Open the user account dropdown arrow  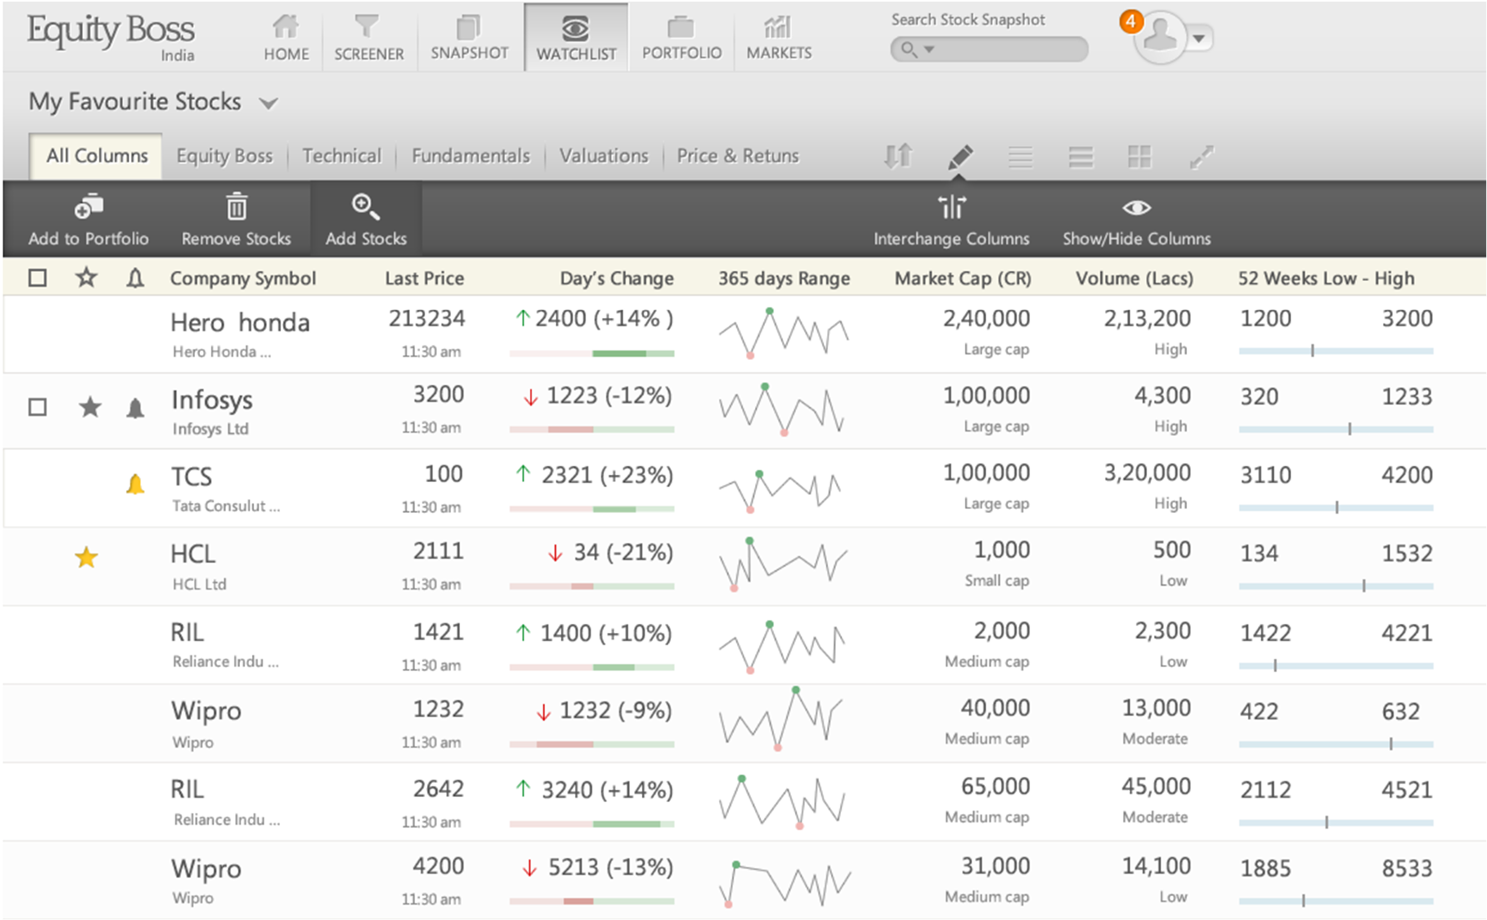pyautogui.click(x=1199, y=39)
